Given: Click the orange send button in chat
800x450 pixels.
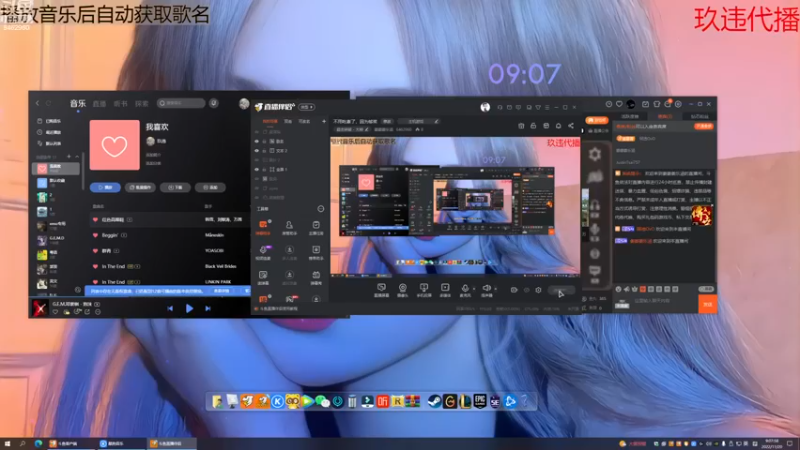Looking at the screenshot, I should [708, 304].
